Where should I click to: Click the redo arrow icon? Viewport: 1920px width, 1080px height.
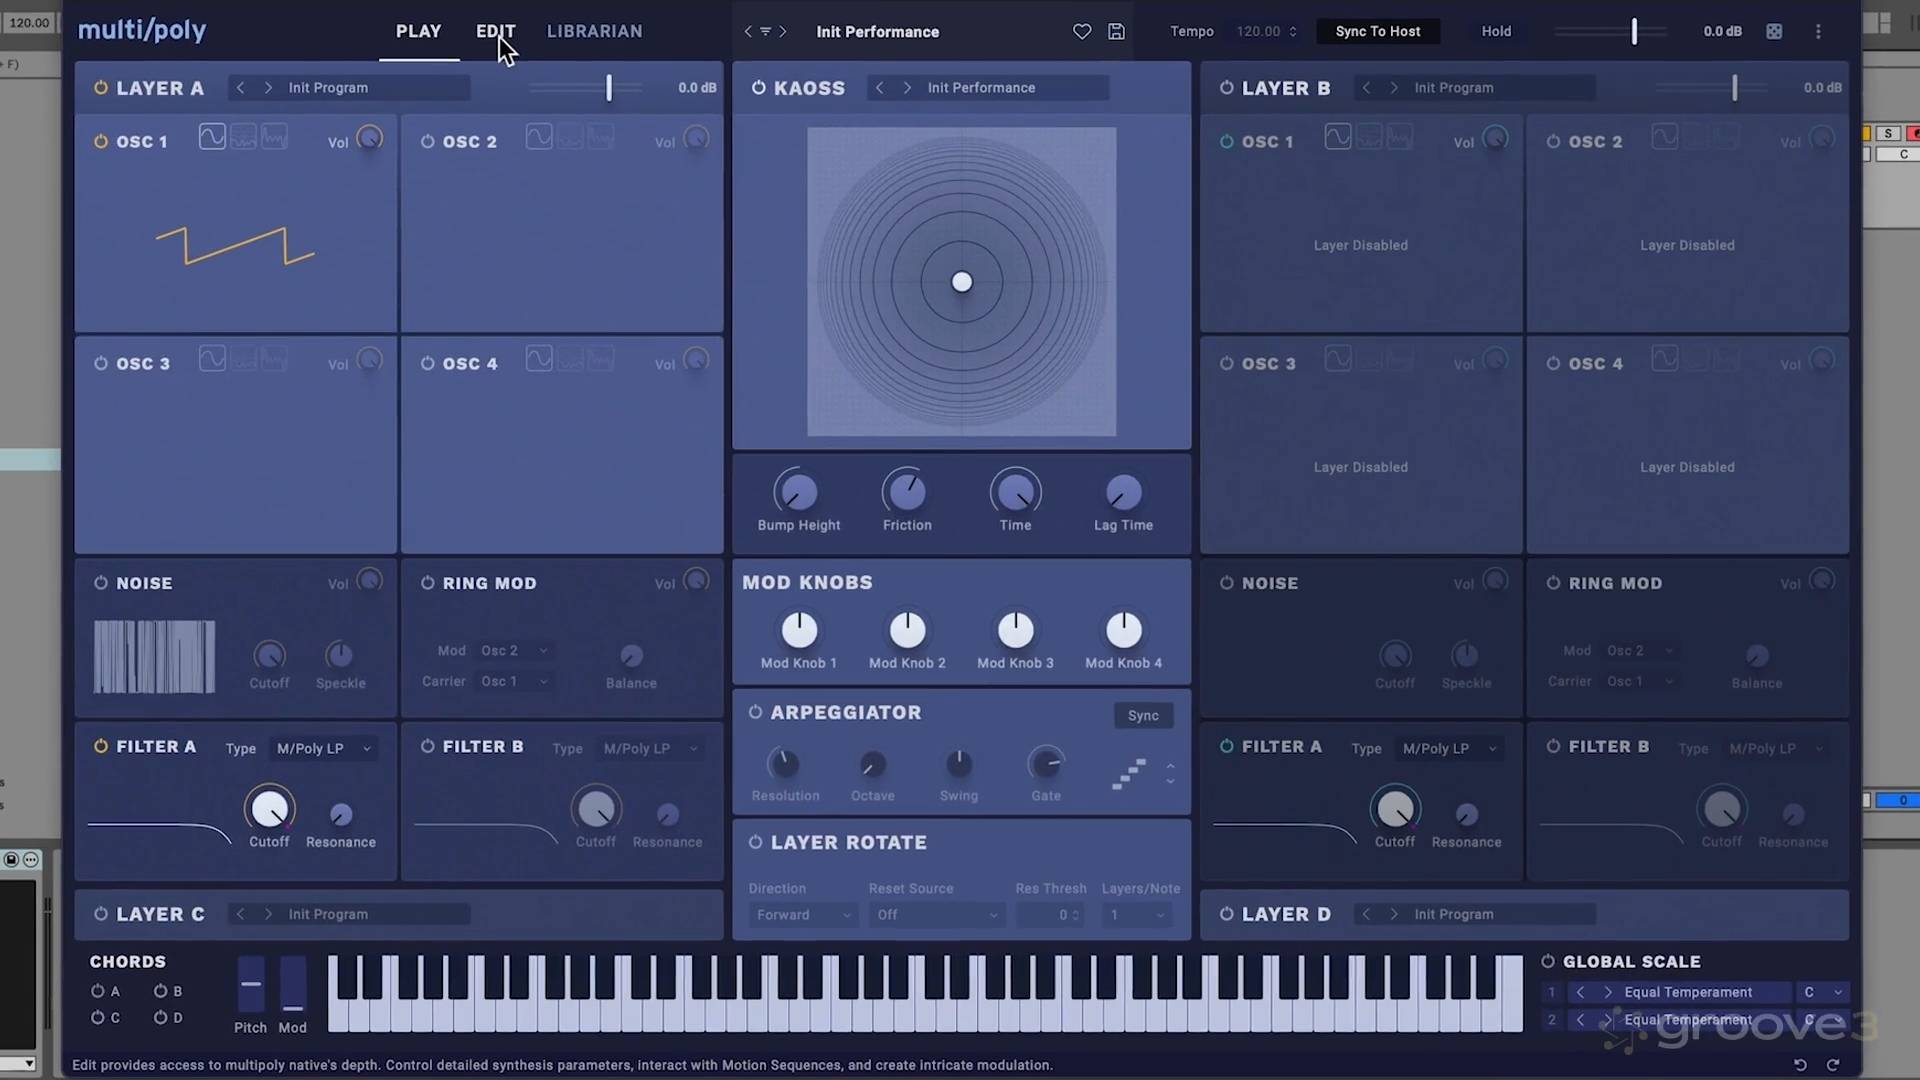point(1833,1065)
